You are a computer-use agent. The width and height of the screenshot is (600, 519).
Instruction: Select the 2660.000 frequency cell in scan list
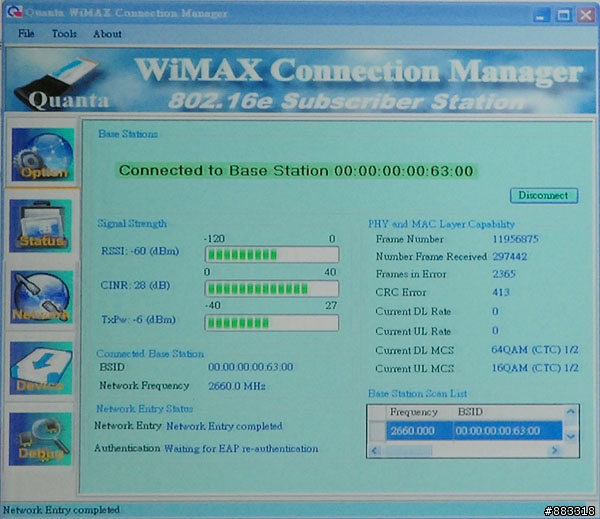pyautogui.click(x=419, y=431)
